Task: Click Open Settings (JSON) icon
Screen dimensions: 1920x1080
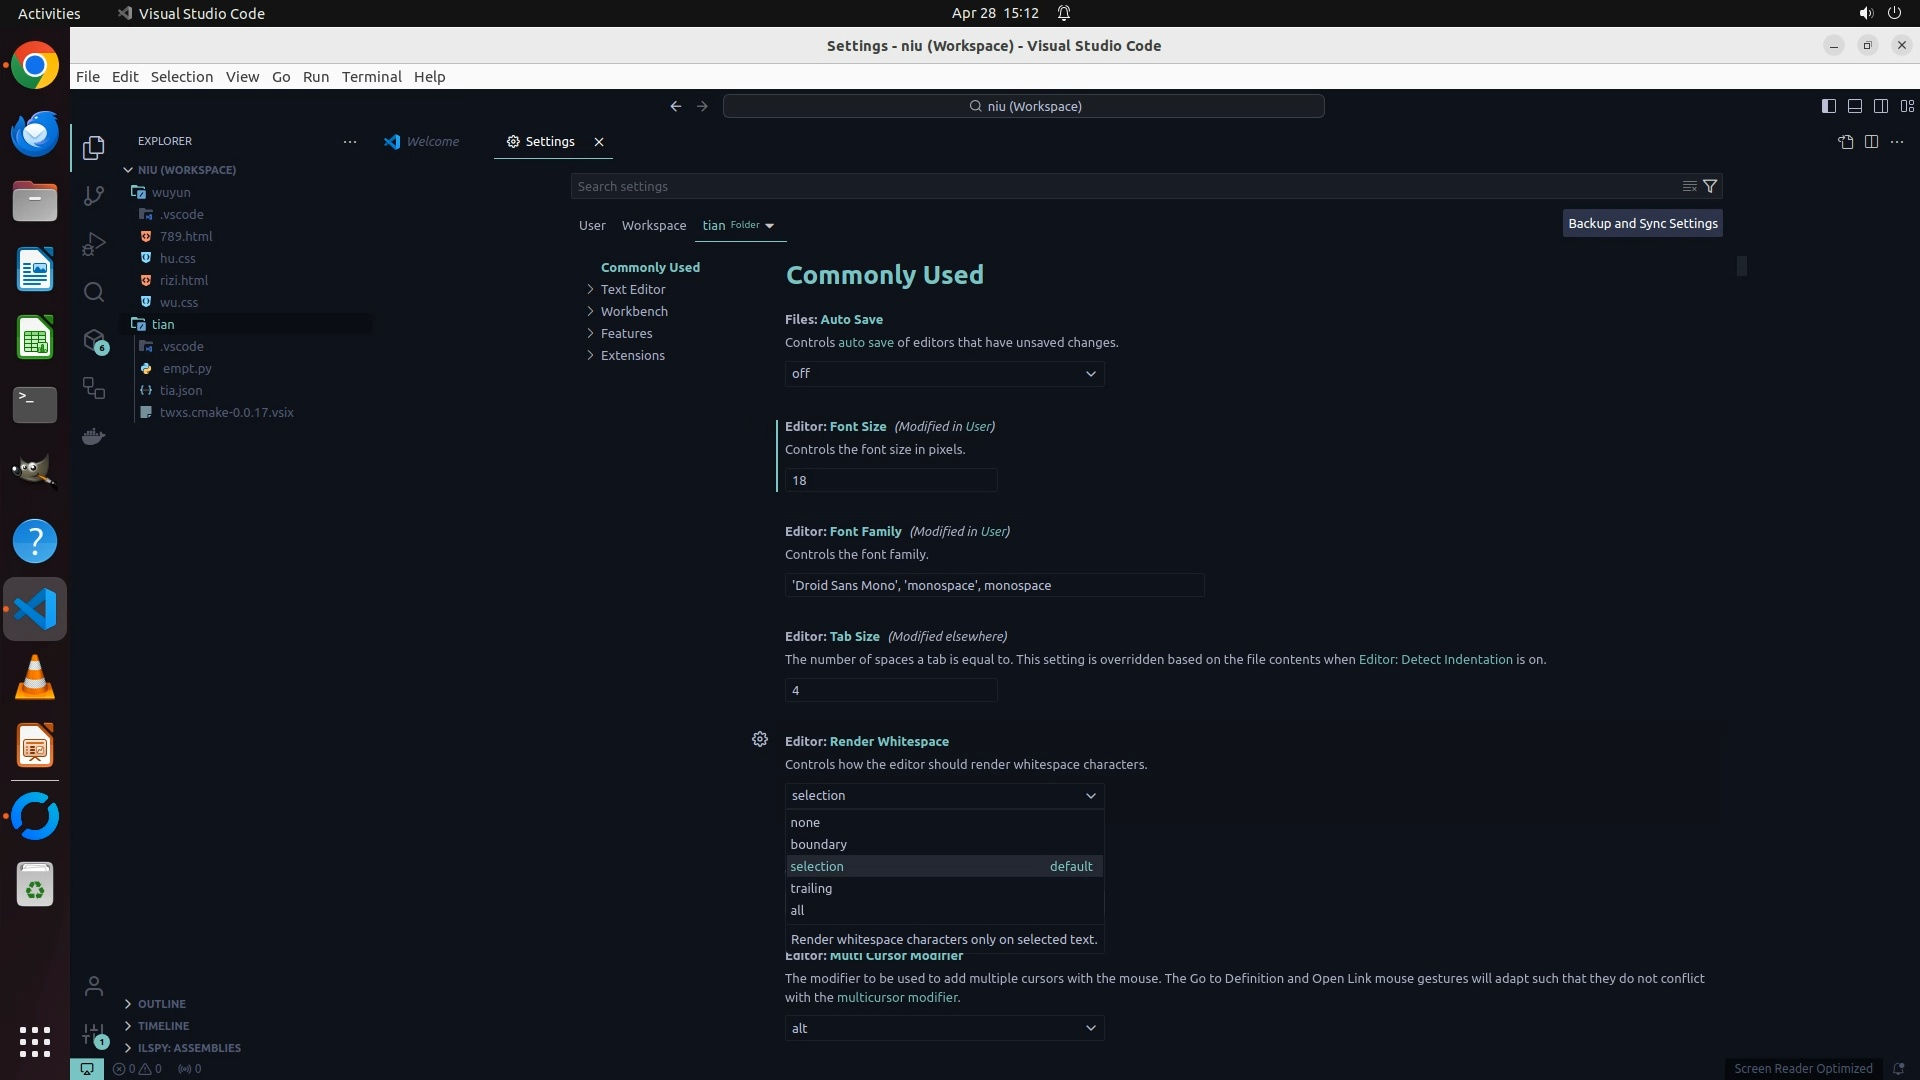Action: click(x=1845, y=142)
